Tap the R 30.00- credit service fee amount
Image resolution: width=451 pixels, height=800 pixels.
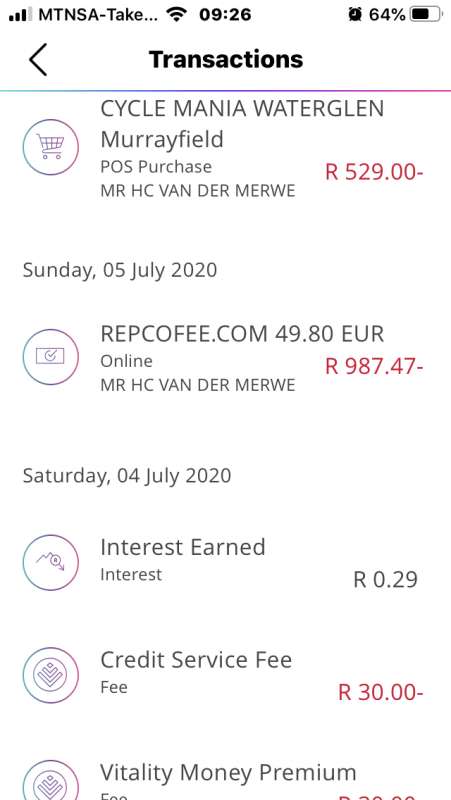coord(381,692)
